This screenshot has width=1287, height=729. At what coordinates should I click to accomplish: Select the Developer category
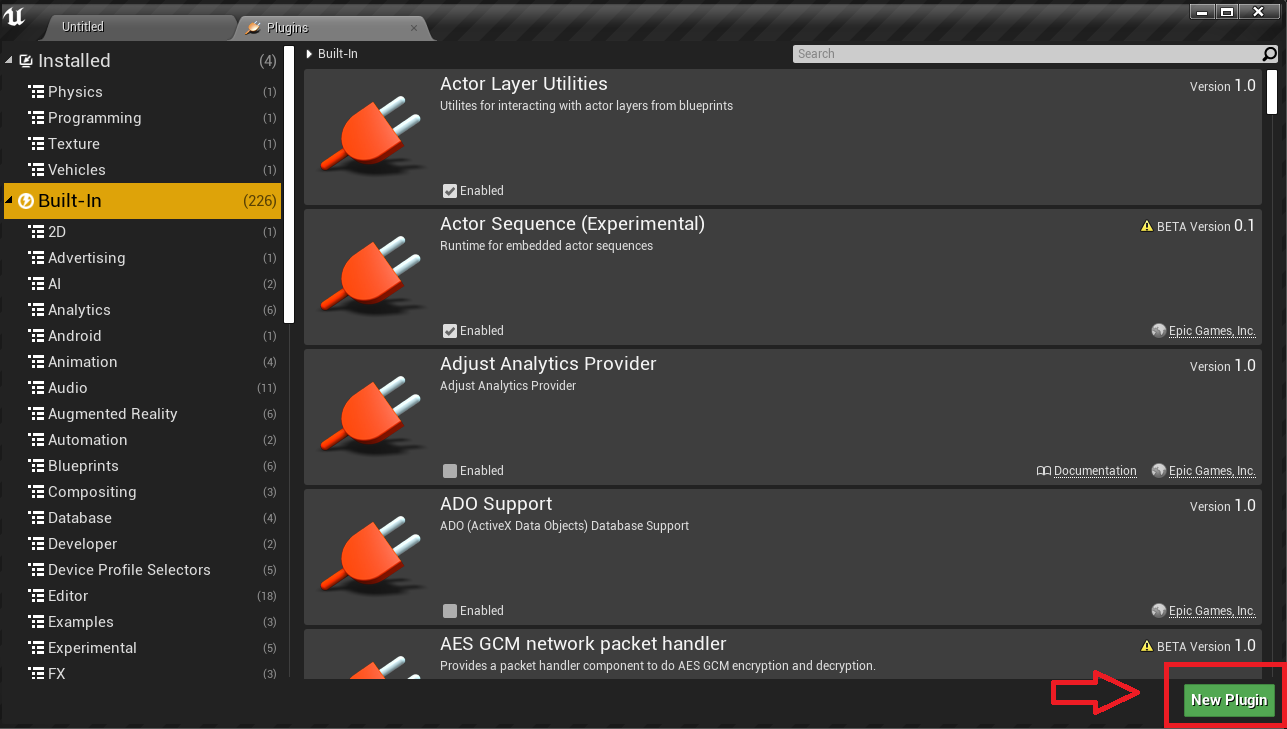pos(143,544)
